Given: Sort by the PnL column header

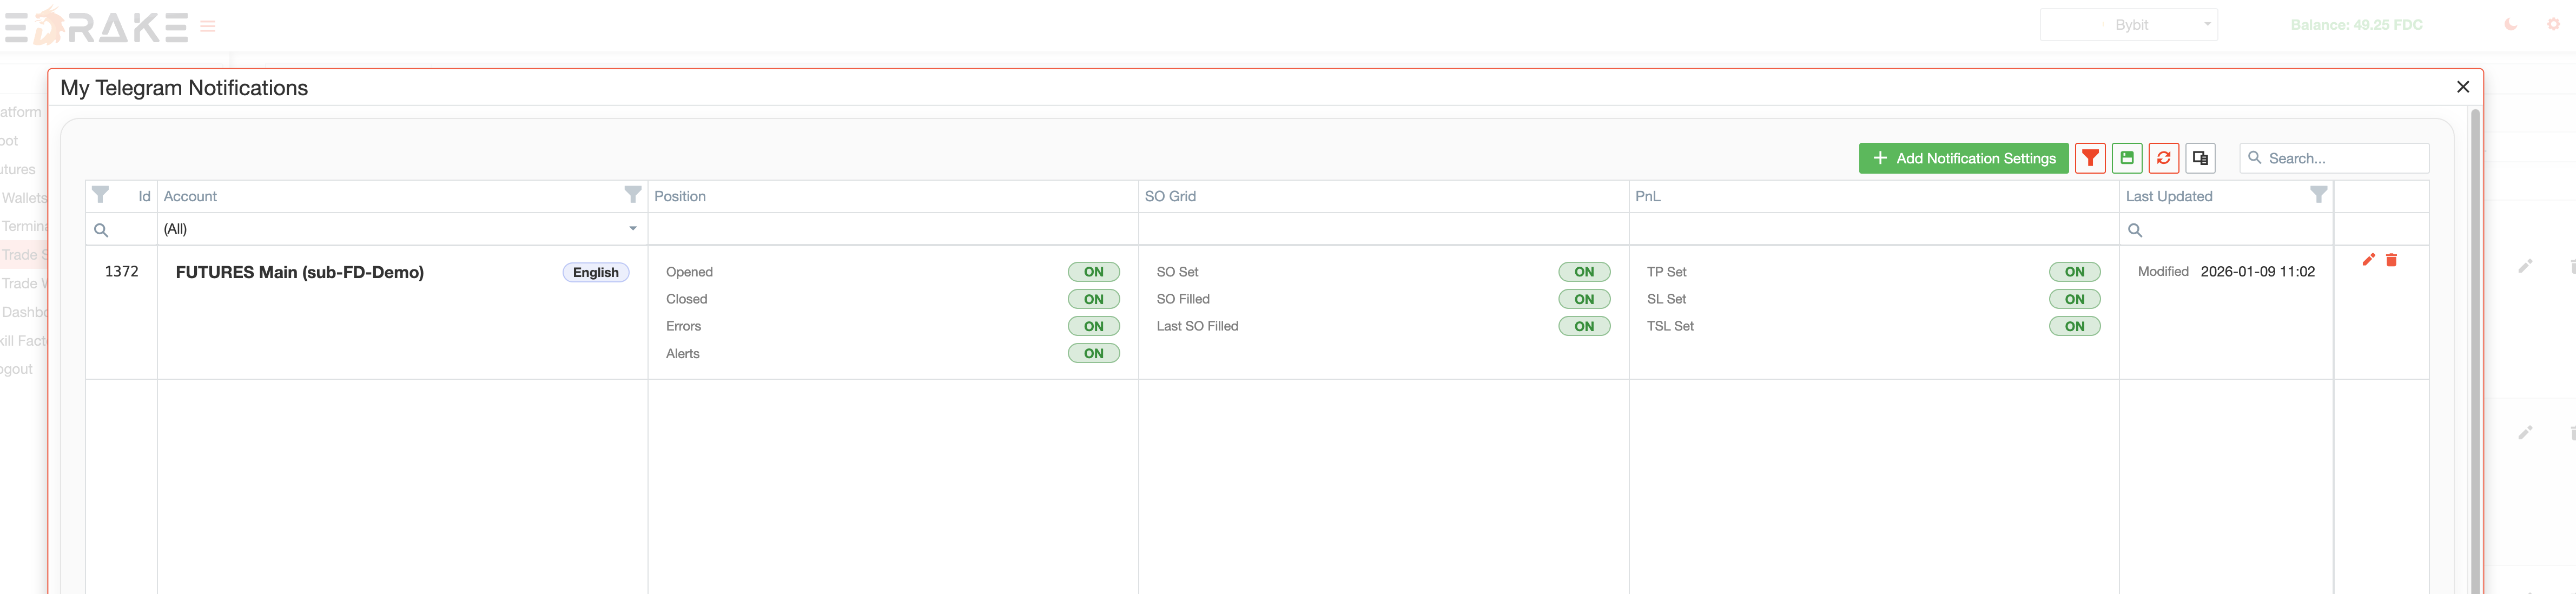Looking at the screenshot, I should tap(1648, 196).
